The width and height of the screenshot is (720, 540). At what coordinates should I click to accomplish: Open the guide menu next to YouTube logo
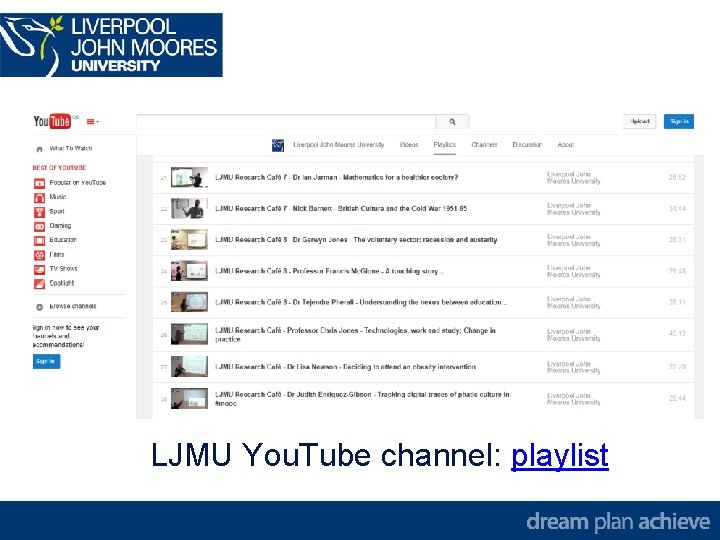point(93,122)
